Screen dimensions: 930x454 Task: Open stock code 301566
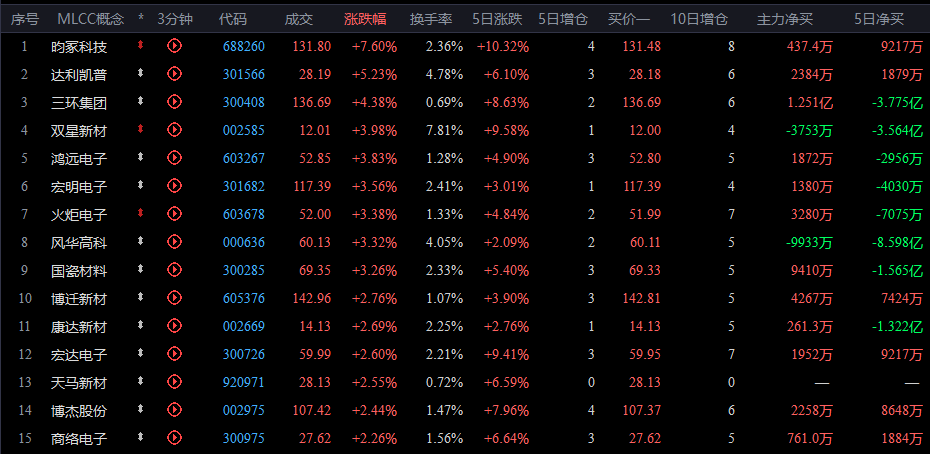click(x=244, y=74)
